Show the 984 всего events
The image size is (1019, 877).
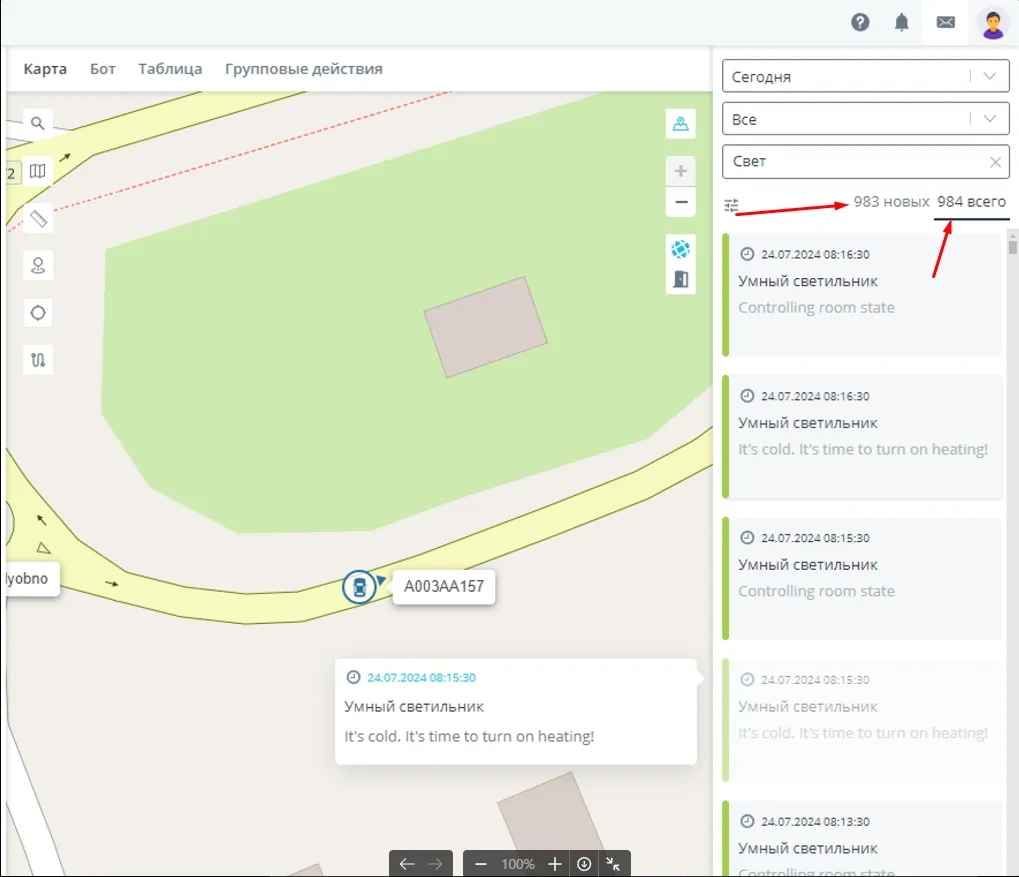pos(971,202)
